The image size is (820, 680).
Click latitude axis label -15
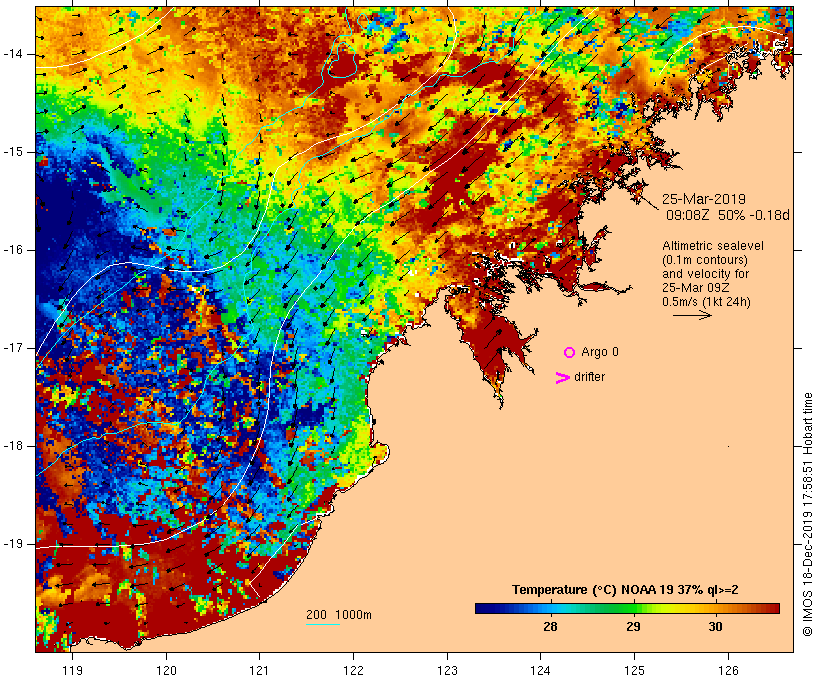pyautogui.click(x=13, y=152)
